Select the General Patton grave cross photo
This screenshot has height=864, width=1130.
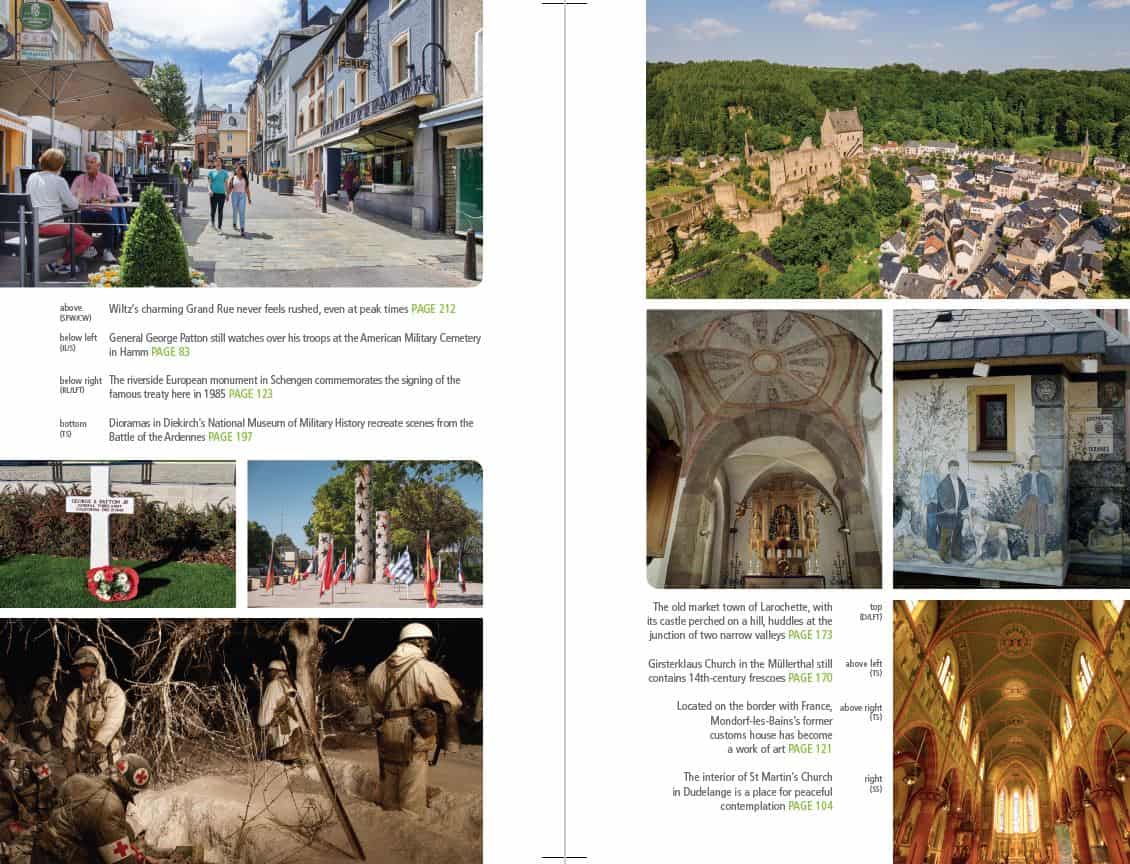pos(117,534)
